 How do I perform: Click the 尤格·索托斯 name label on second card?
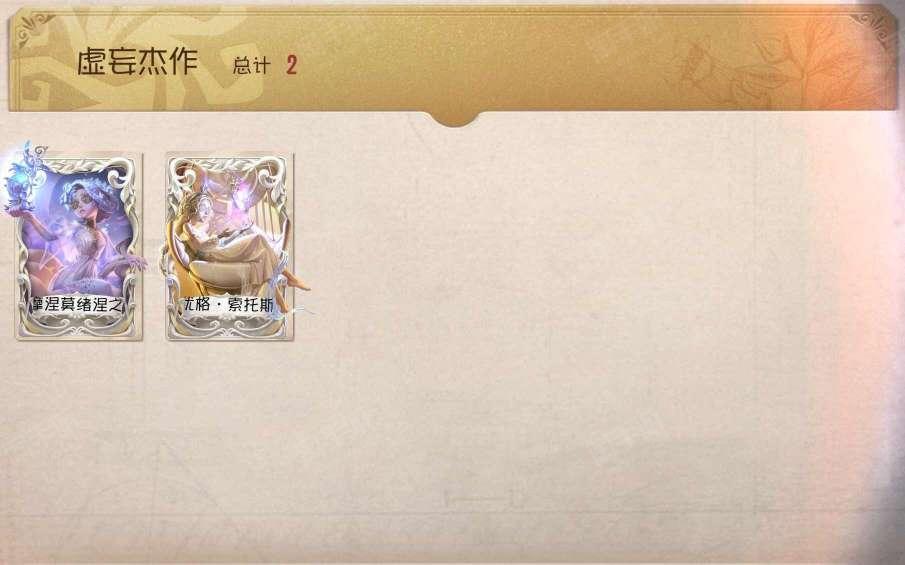pyautogui.click(x=229, y=305)
